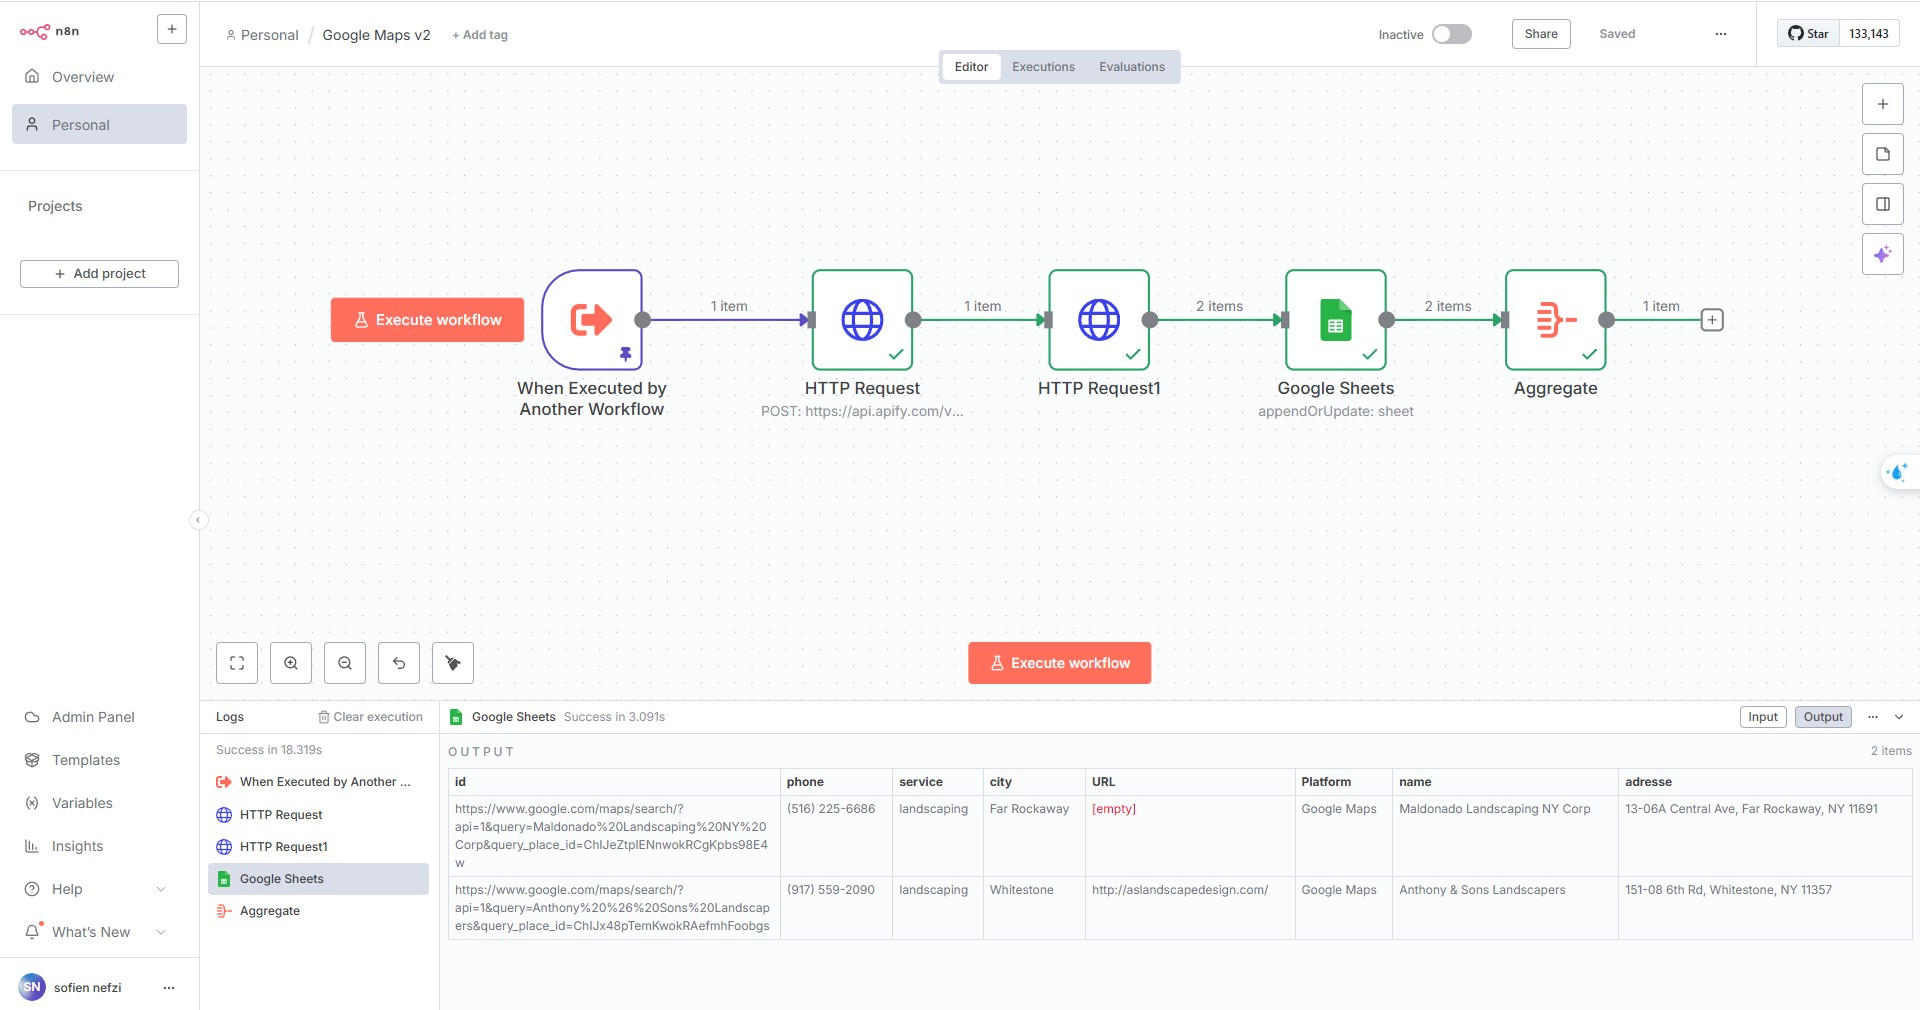
Task: Select the Google Sheets log entry
Action: (318, 879)
